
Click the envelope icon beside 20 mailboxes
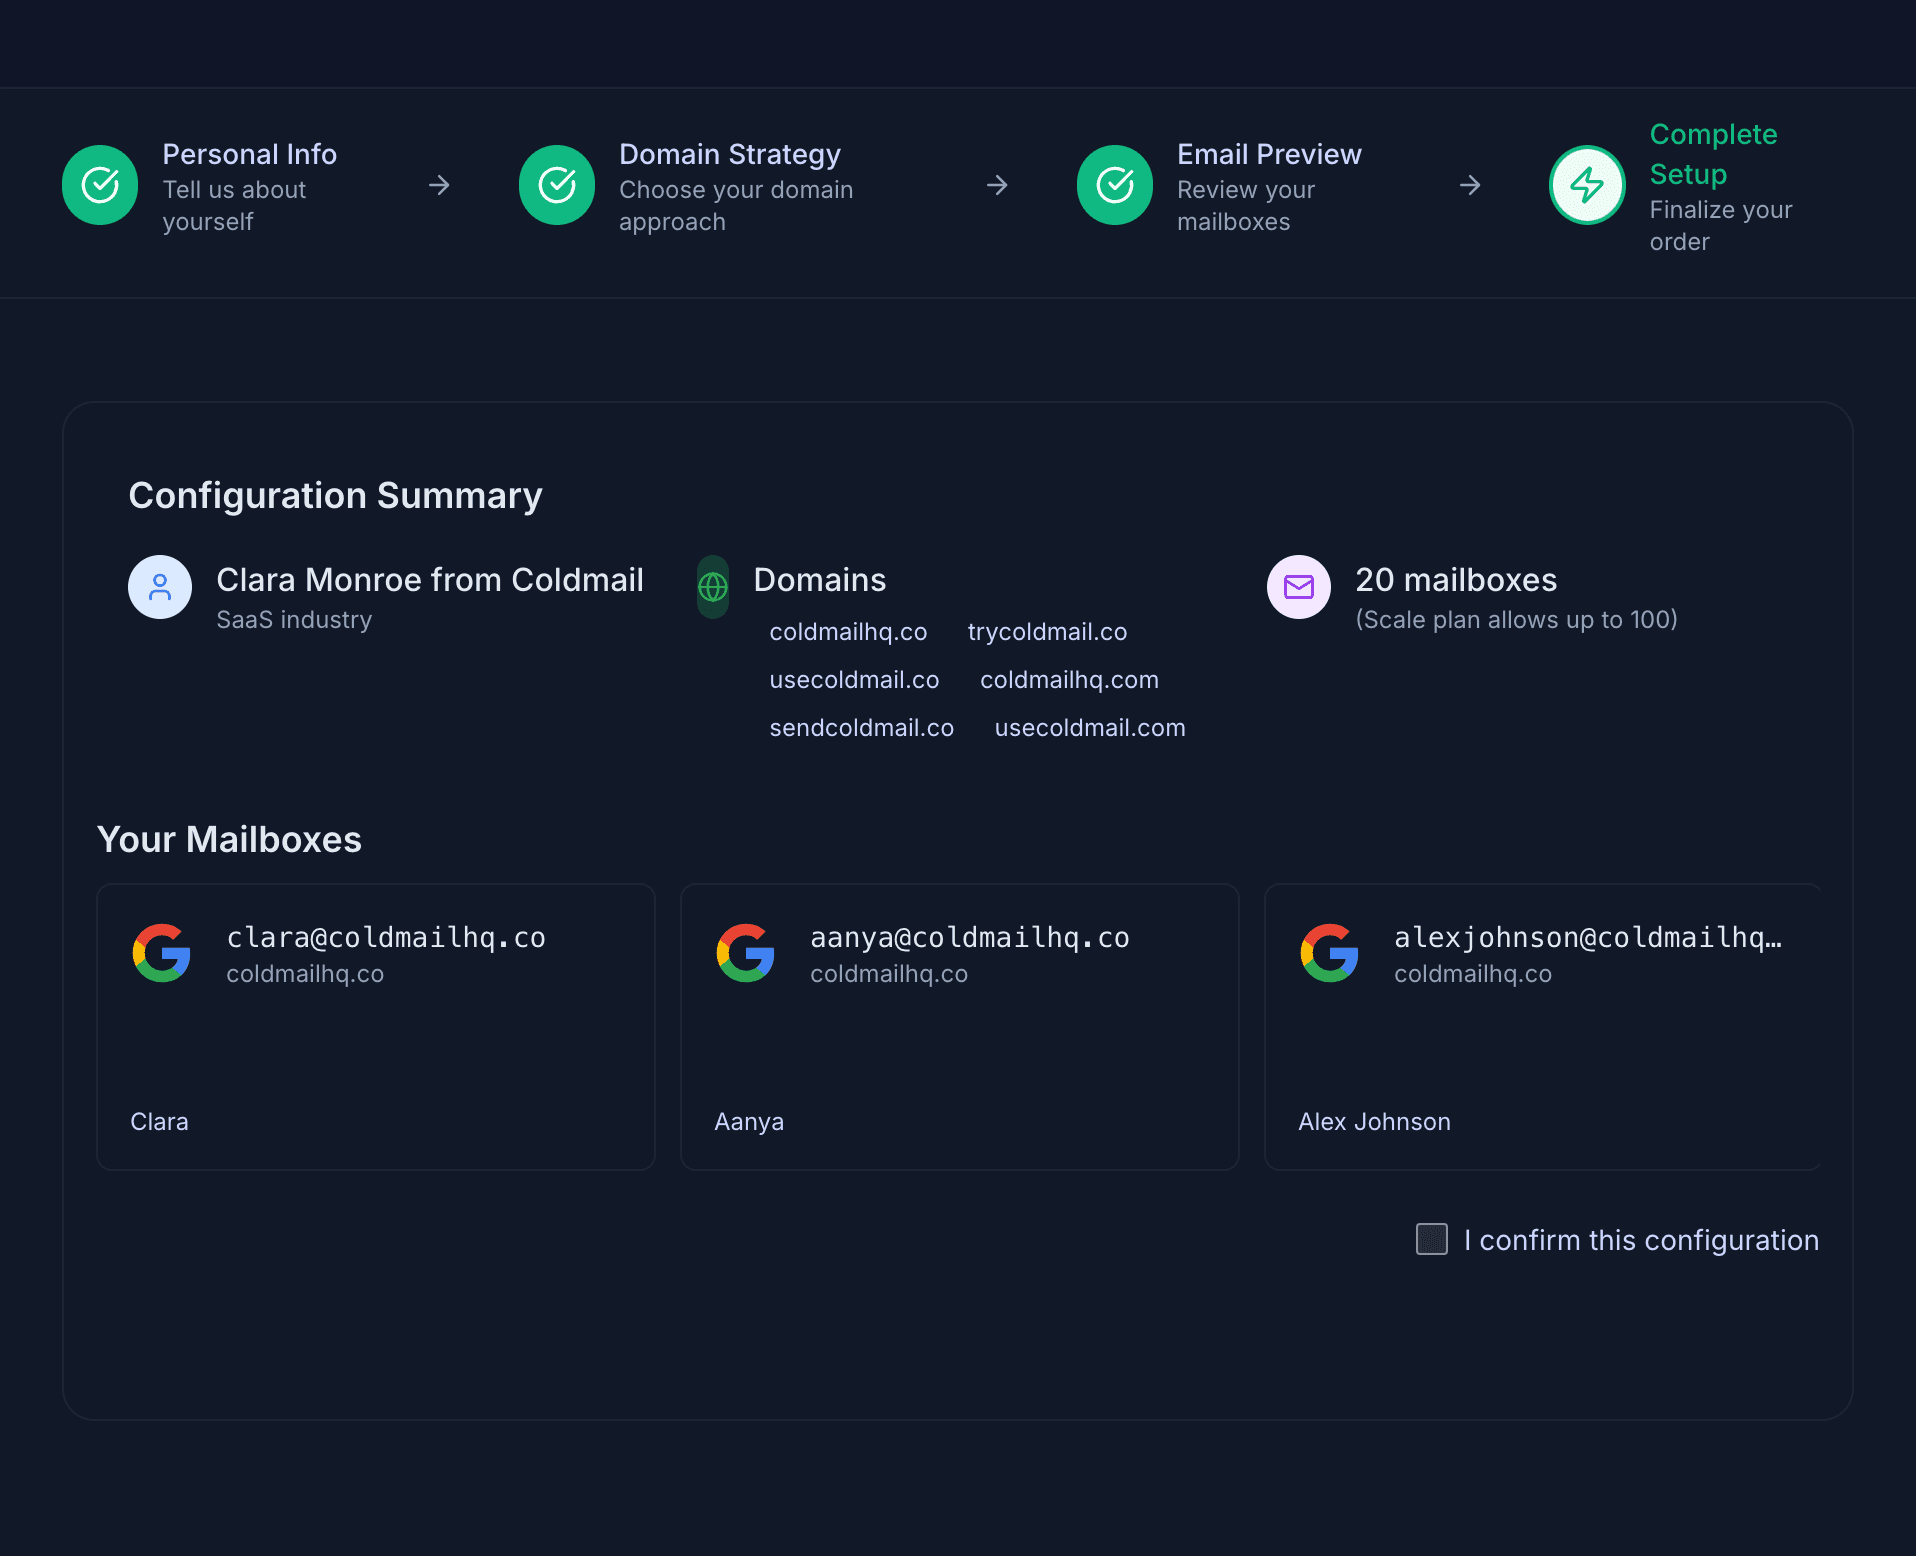tap(1299, 587)
